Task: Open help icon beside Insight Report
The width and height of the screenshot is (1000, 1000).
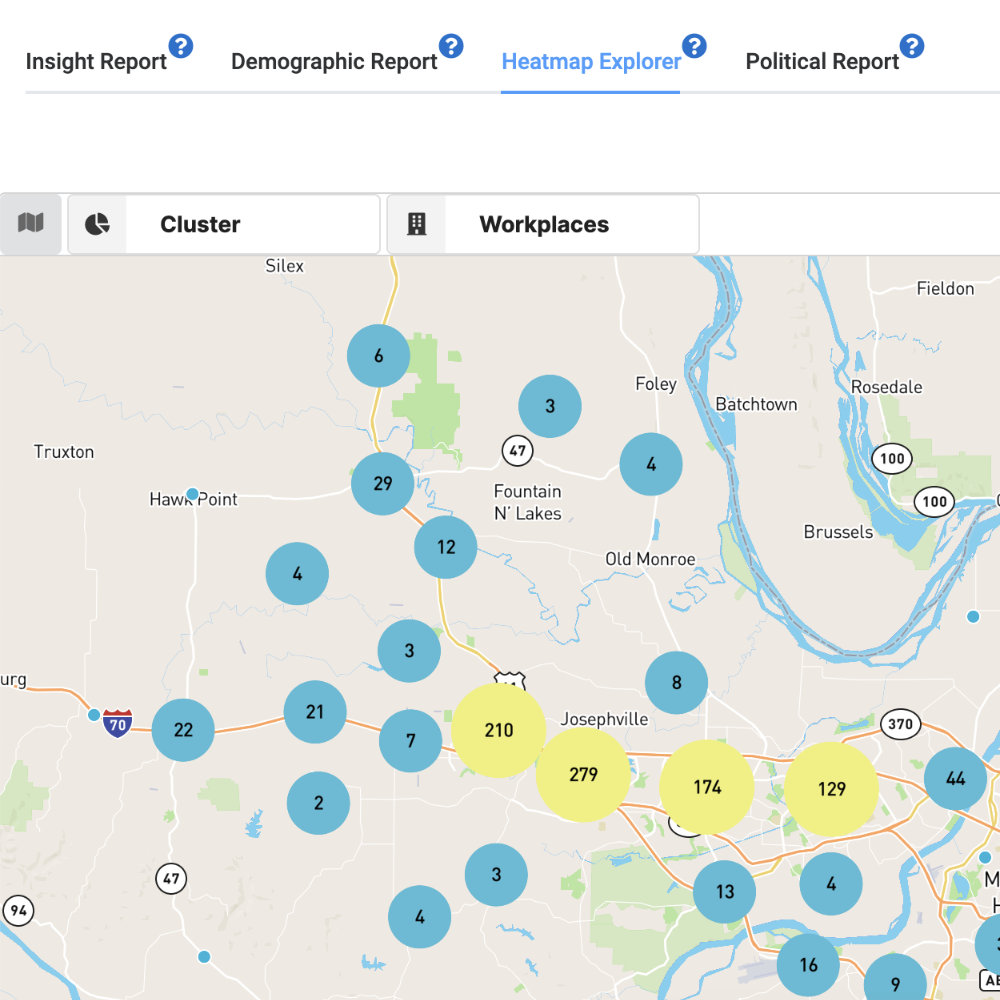Action: pos(180,46)
